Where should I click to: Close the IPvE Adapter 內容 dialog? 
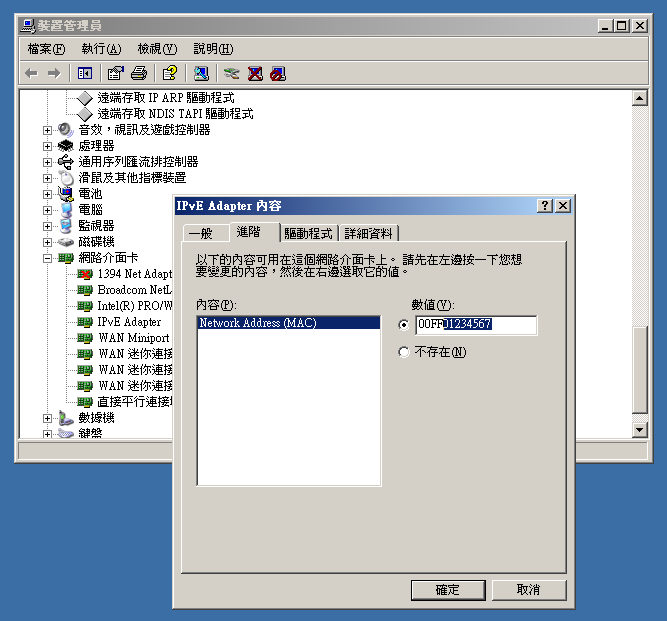(x=563, y=206)
